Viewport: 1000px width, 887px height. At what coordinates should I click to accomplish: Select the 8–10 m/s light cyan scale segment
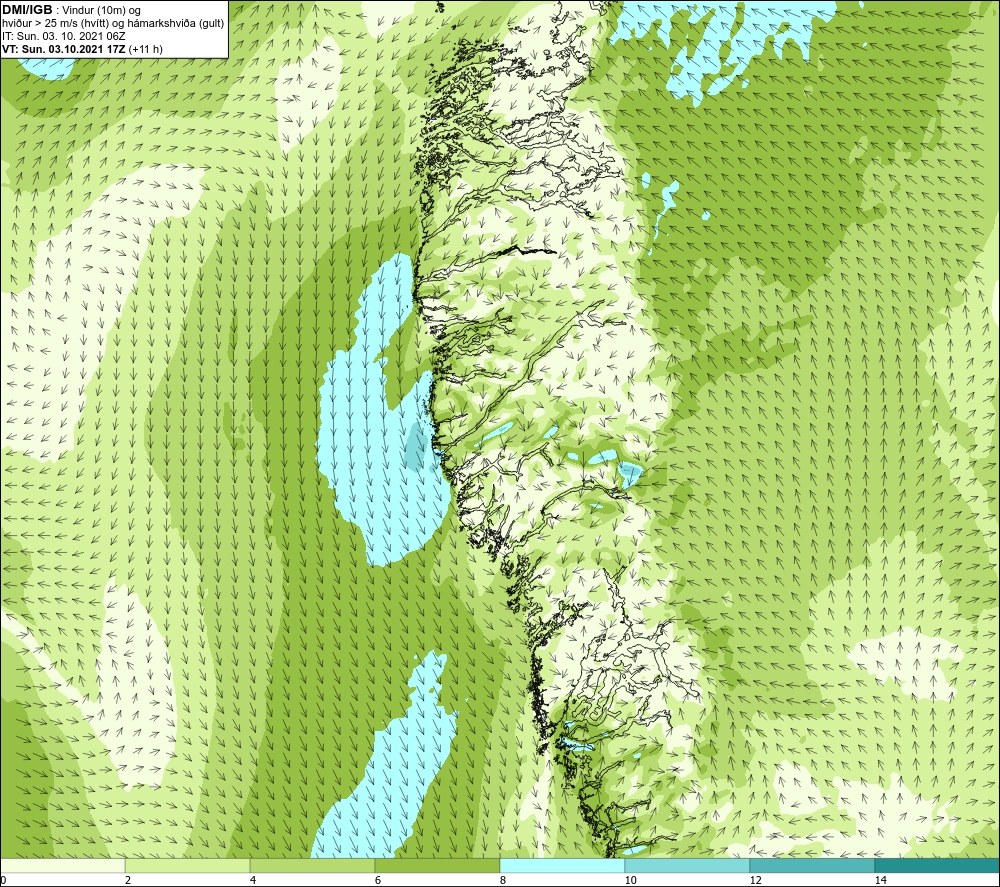coord(562,866)
